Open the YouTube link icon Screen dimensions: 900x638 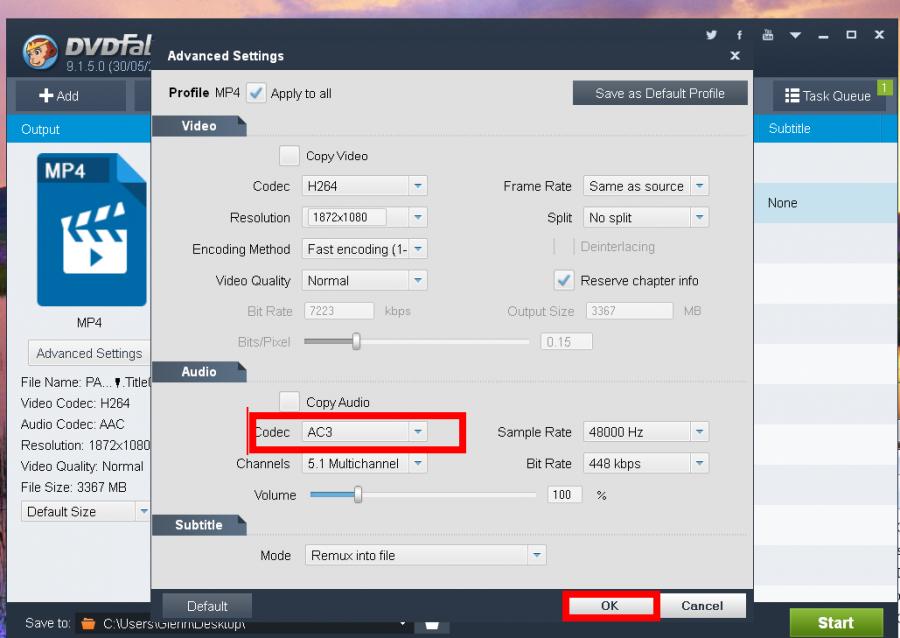(x=768, y=35)
